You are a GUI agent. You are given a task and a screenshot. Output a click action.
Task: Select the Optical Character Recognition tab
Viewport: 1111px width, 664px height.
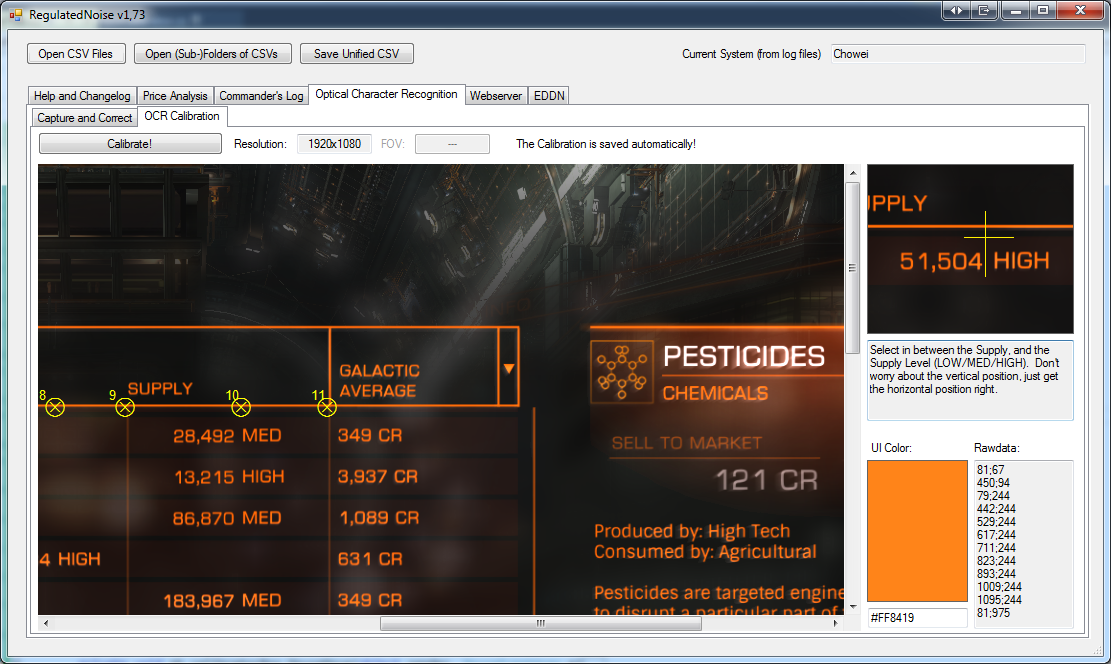[386, 94]
